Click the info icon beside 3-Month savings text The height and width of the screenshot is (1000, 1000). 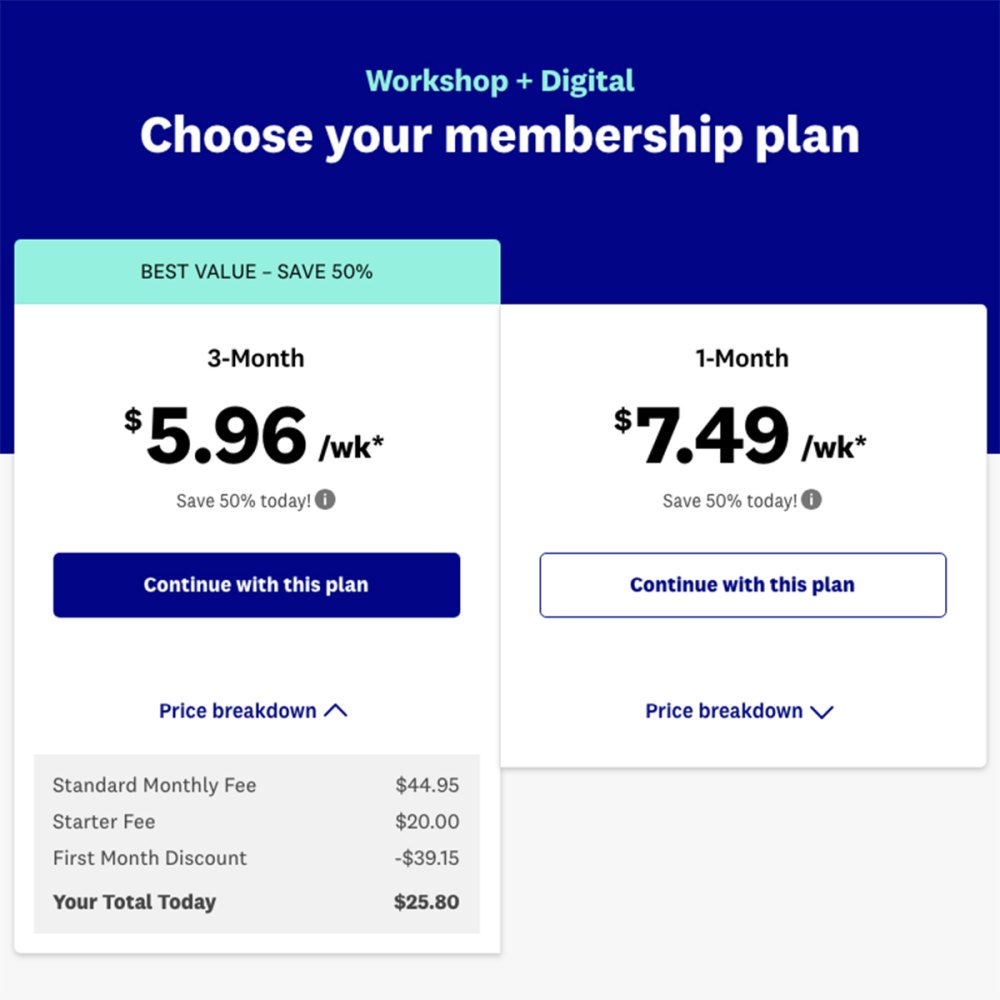[324, 500]
